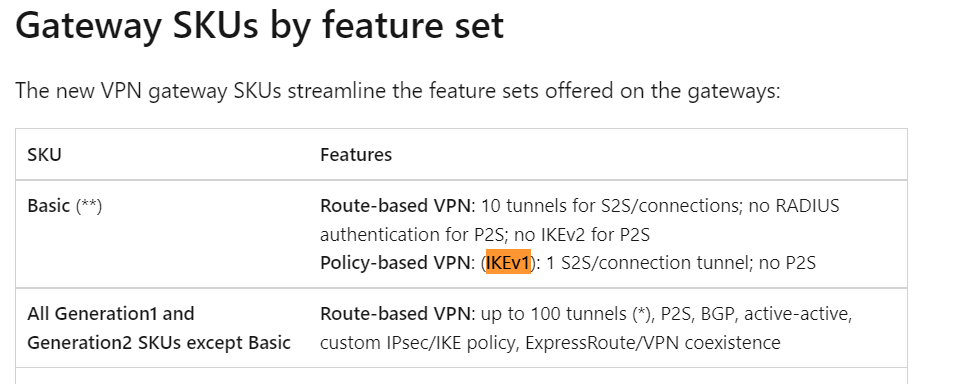
Task: Click the 'Basic (**)' SKU cell
Action: tap(65, 206)
